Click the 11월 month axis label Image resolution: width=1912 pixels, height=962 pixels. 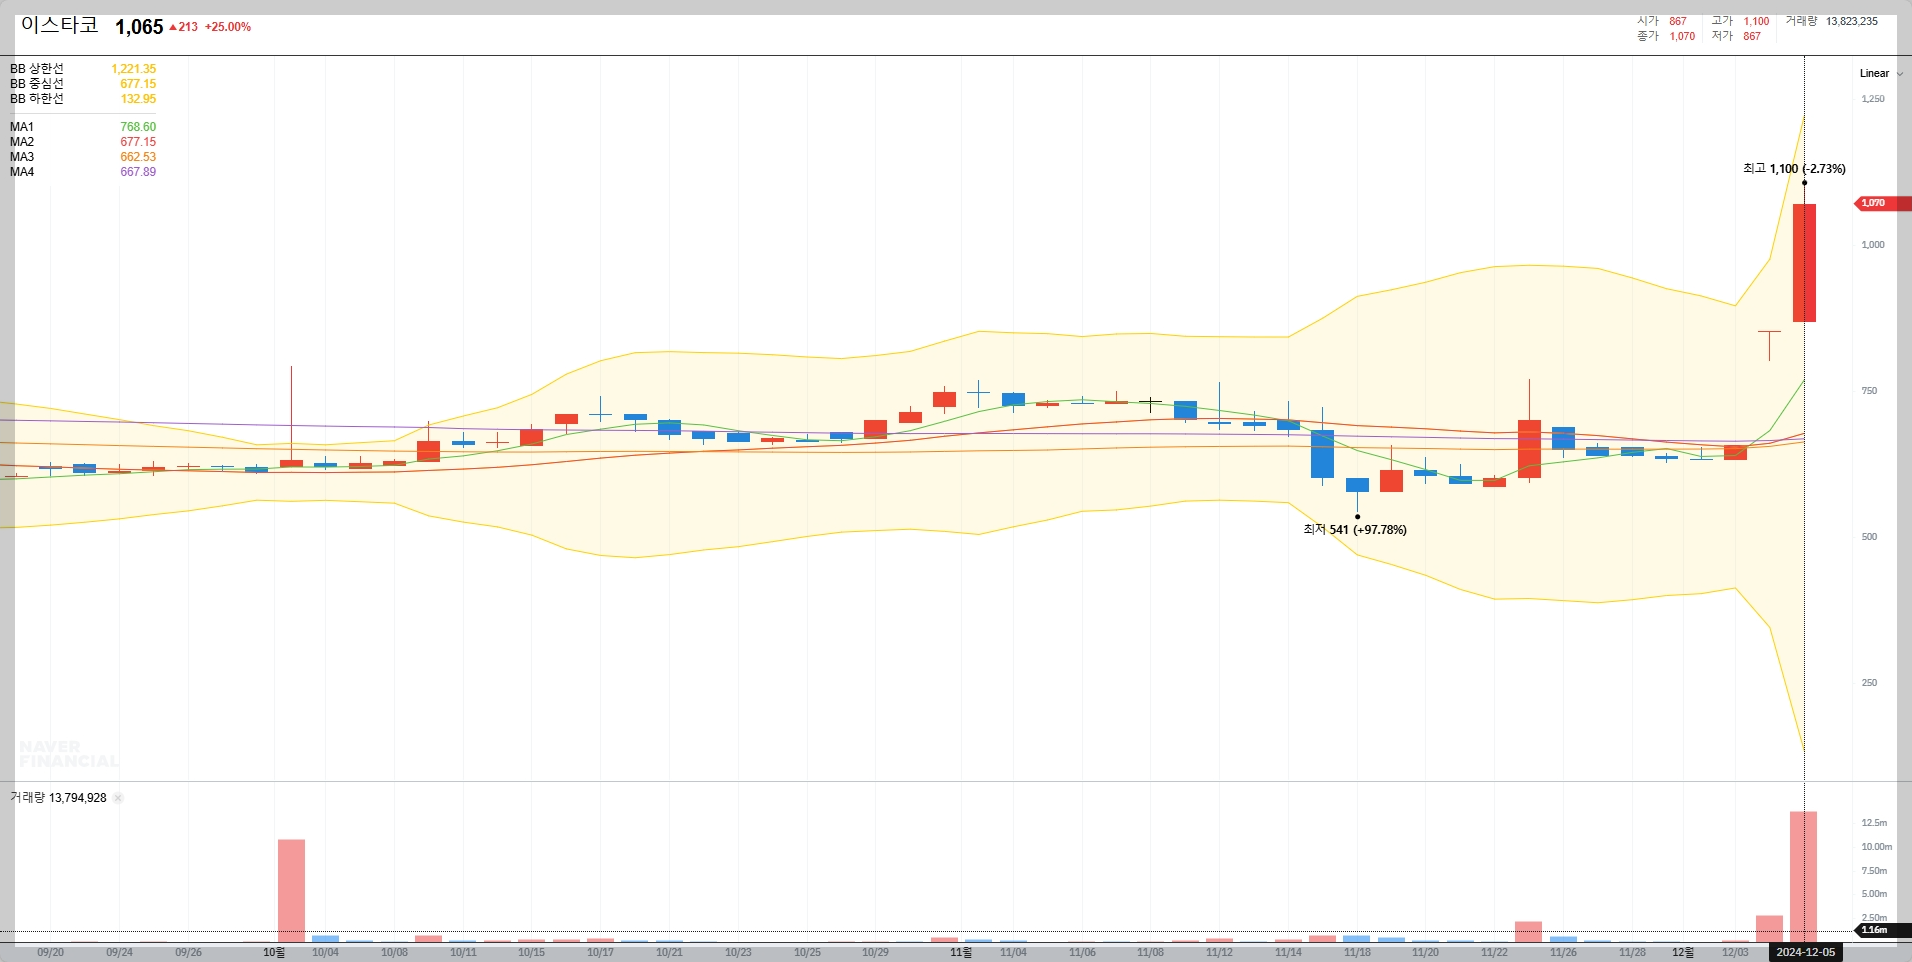(x=961, y=953)
